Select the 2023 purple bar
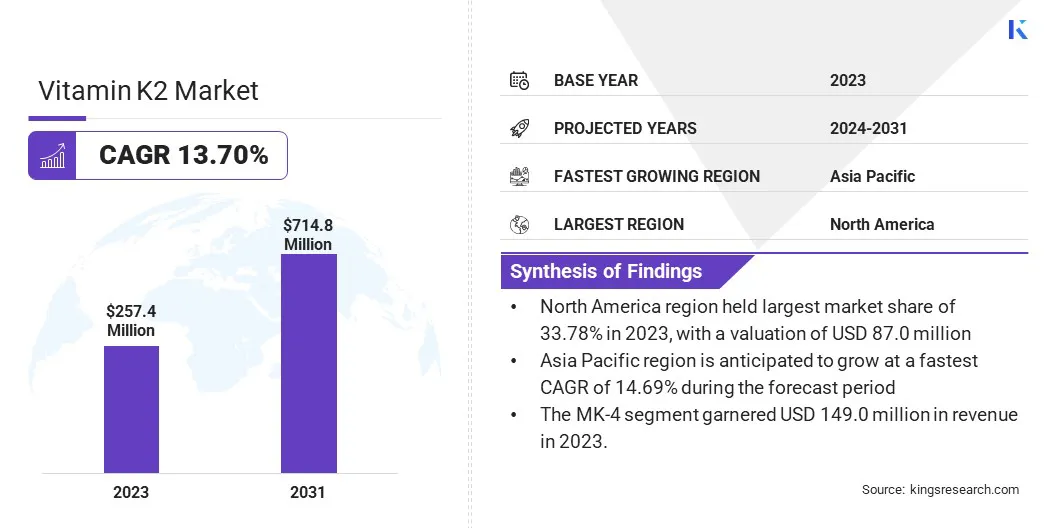Screen dimensions: 1056x528 (131, 409)
